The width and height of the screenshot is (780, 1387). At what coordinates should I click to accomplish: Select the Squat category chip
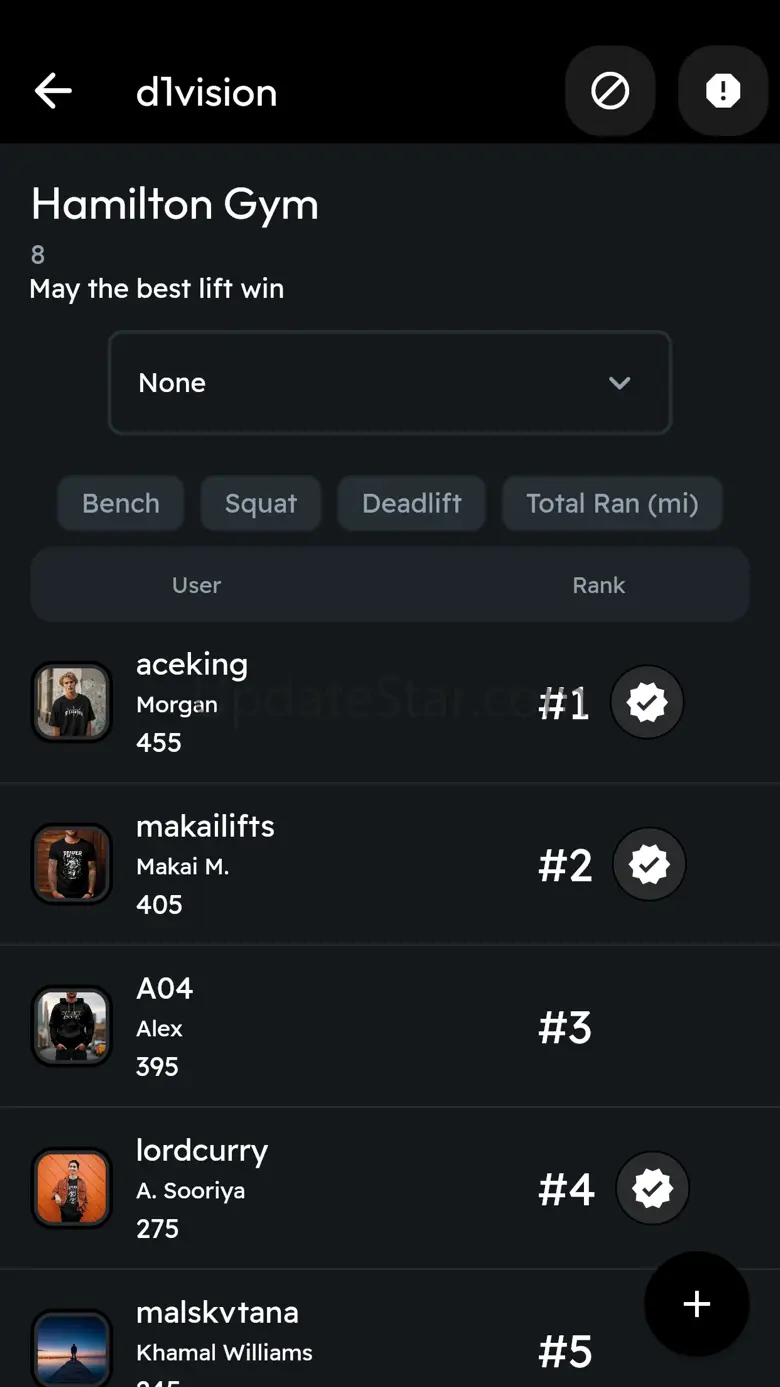point(261,503)
